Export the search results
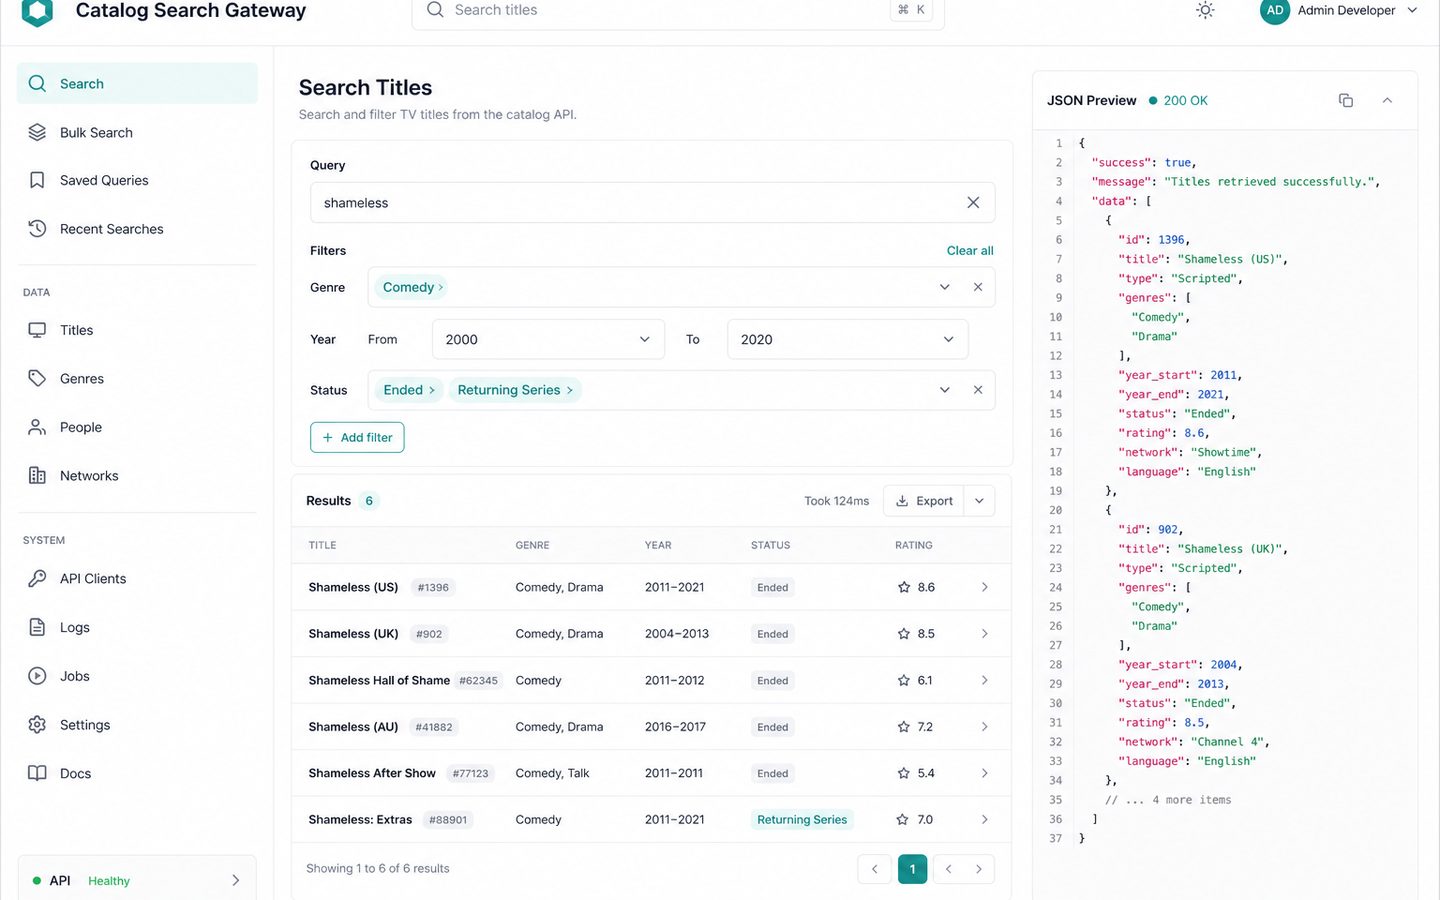1440x900 pixels. (x=924, y=501)
